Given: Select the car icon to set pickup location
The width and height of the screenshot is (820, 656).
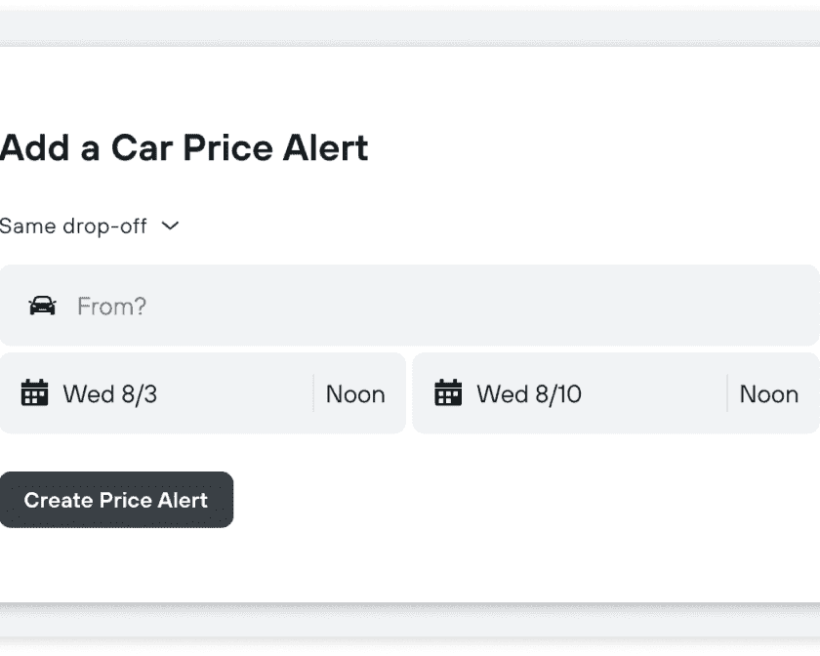Looking at the screenshot, I should click(40, 305).
